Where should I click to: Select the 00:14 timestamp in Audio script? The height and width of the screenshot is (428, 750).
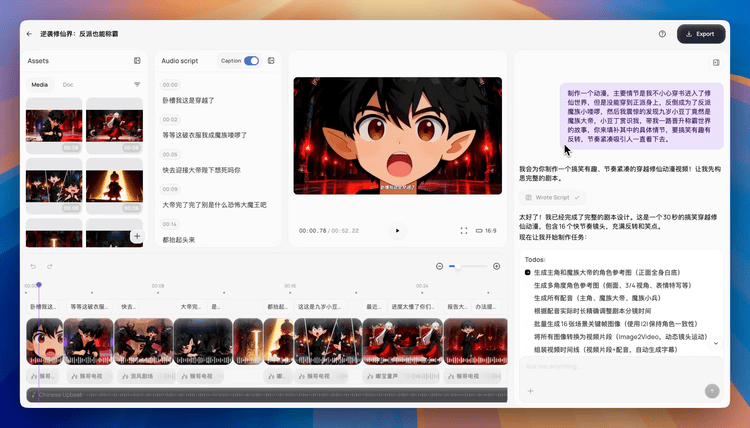tap(170, 224)
